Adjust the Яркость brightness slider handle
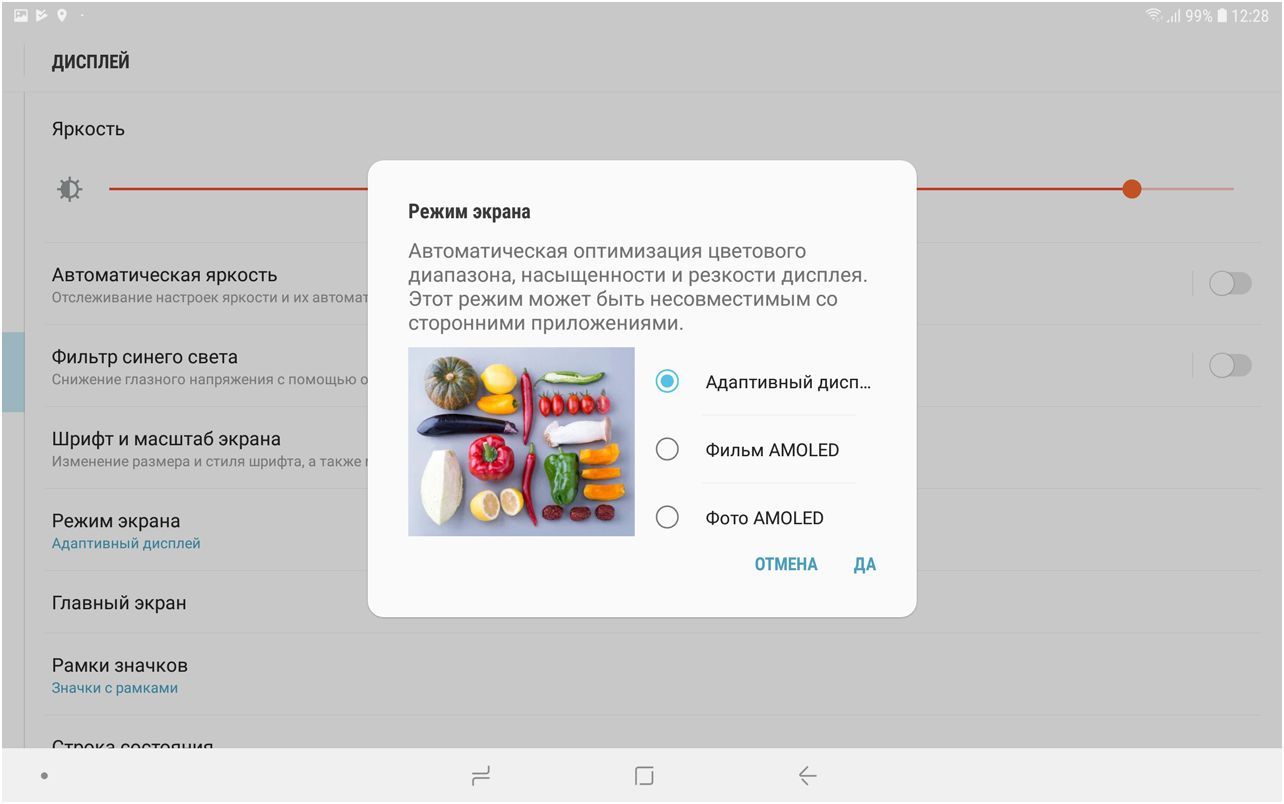This screenshot has width=1284, height=804. click(x=1131, y=188)
